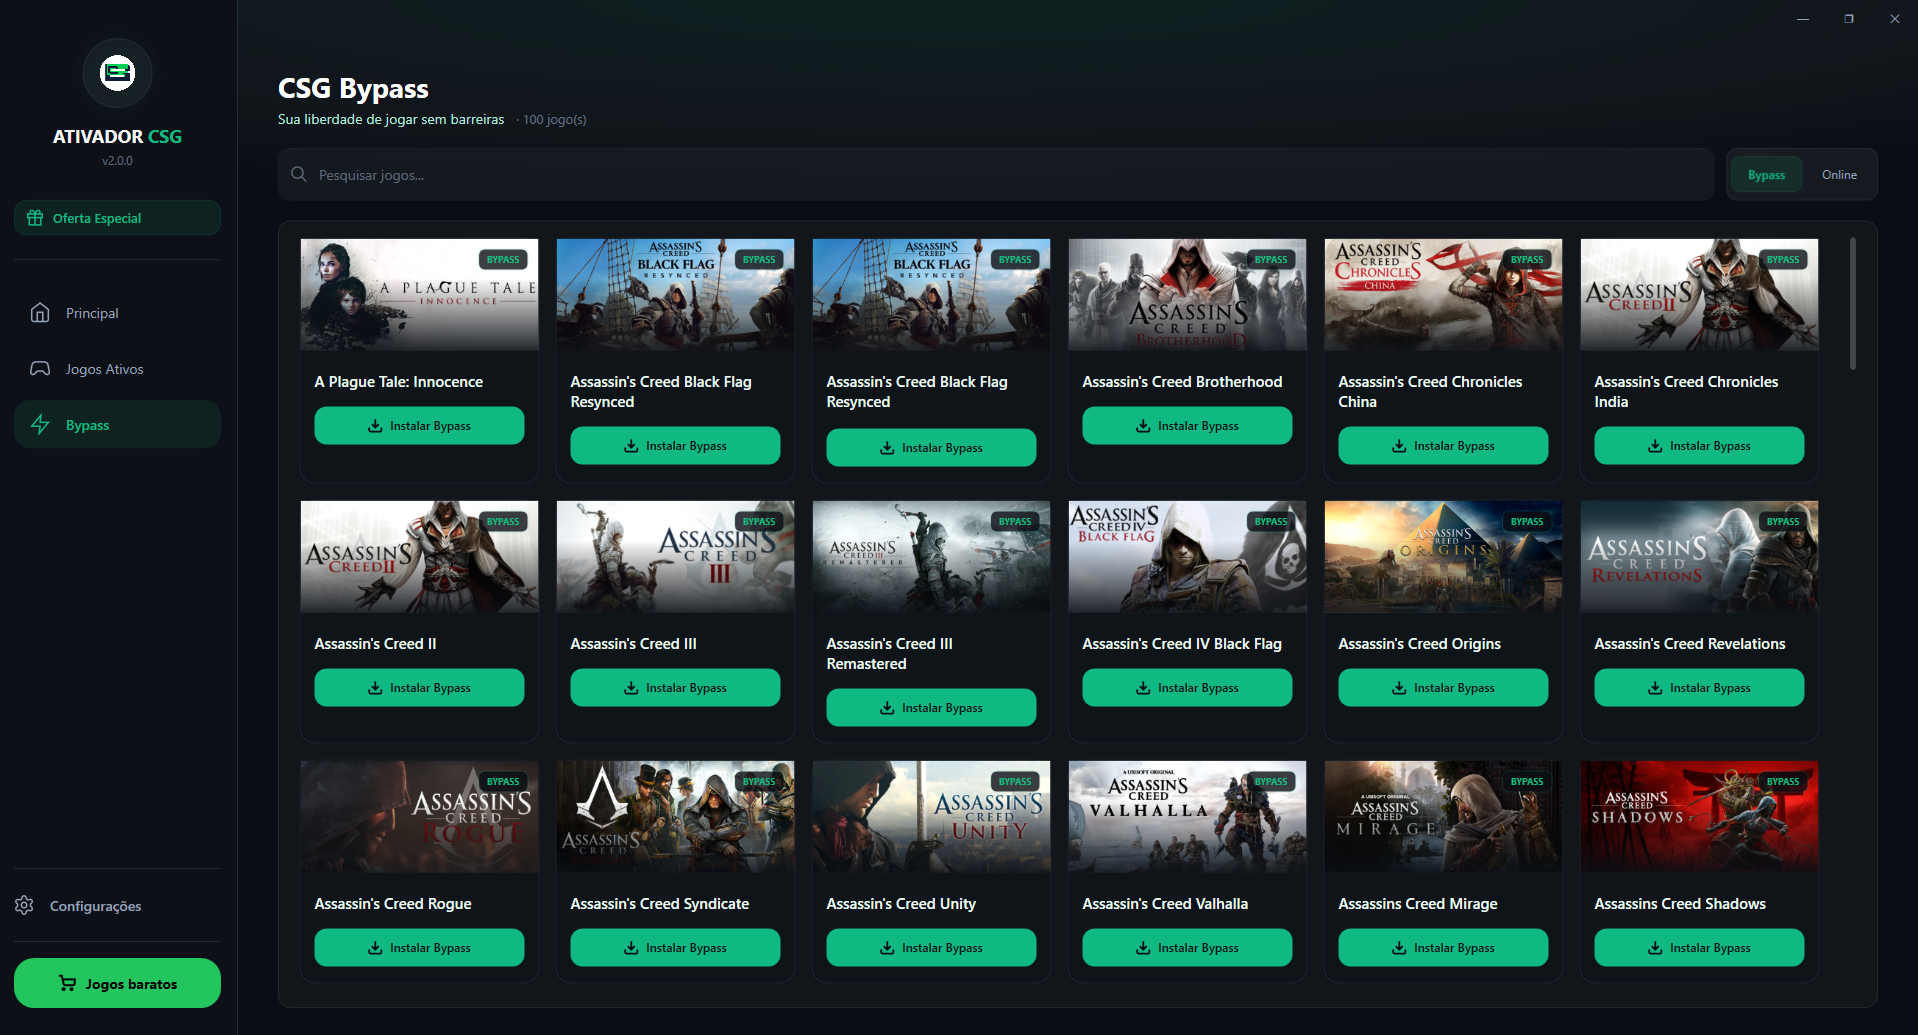1918x1035 pixels.
Task: Click the A Plague Tale: Innocence cover image
Action: tap(419, 295)
